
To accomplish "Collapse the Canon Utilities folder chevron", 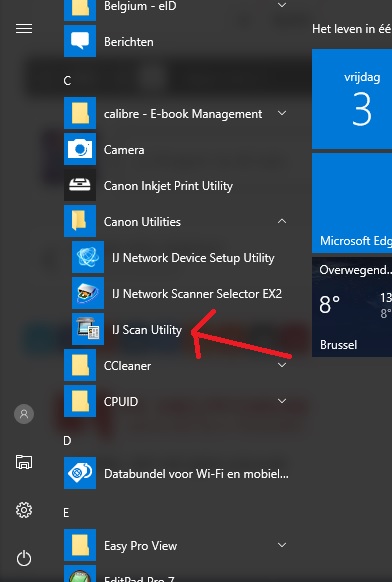I will pyautogui.click(x=282, y=221).
